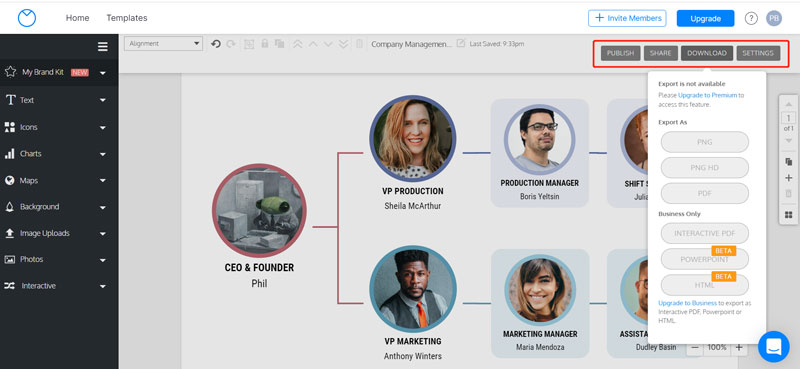The height and width of the screenshot is (369, 800).
Task: Click the MARKETING MANAGER title text
Action: pos(540,334)
